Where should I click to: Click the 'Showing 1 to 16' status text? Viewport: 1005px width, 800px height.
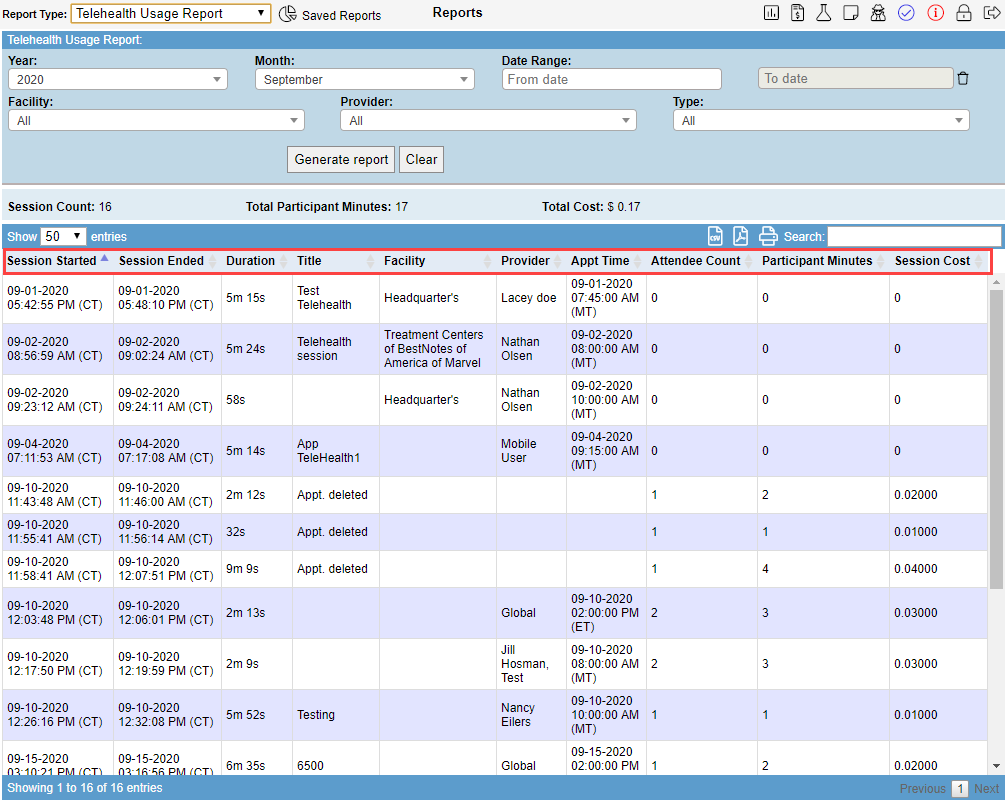[85, 788]
